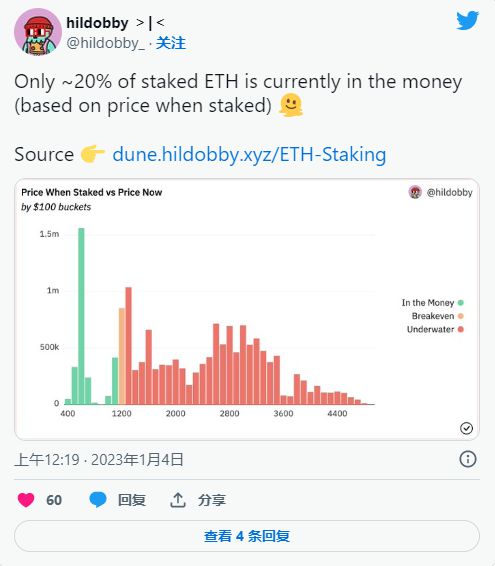Click the tallest green bar in chart
This screenshot has height=566, width=495.
81,316
